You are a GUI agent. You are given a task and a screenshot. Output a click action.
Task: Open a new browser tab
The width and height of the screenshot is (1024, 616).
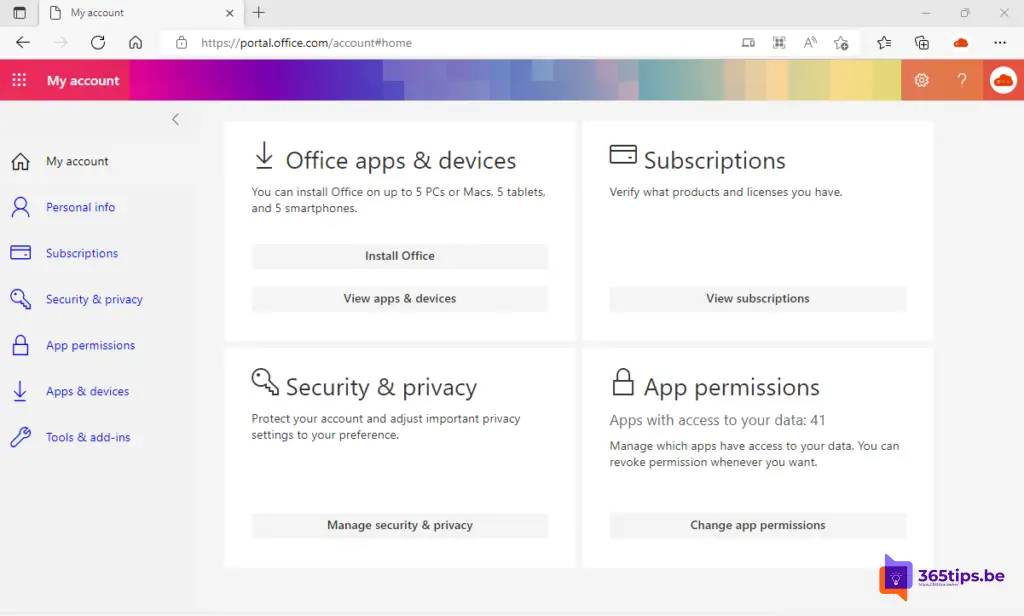pyautogui.click(x=259, y=13)
